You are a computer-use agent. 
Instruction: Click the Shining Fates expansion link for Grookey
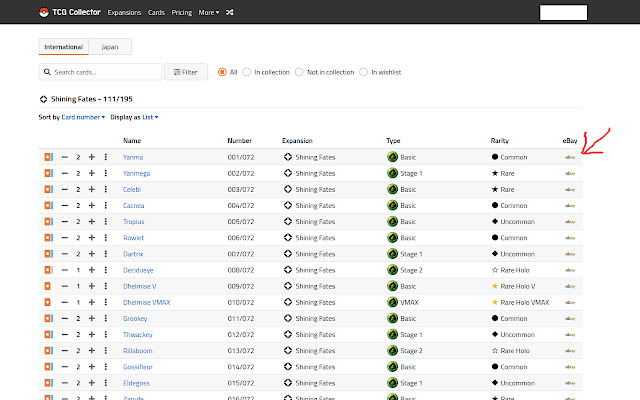click(315, 318)
